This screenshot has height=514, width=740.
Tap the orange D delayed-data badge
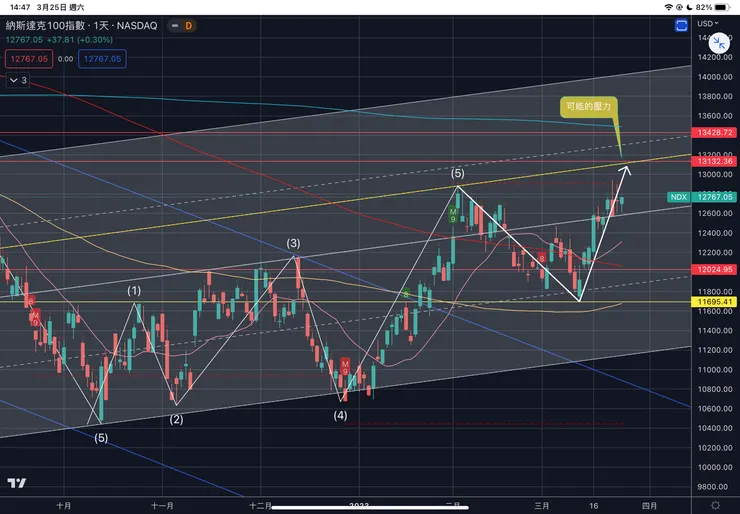189,26
